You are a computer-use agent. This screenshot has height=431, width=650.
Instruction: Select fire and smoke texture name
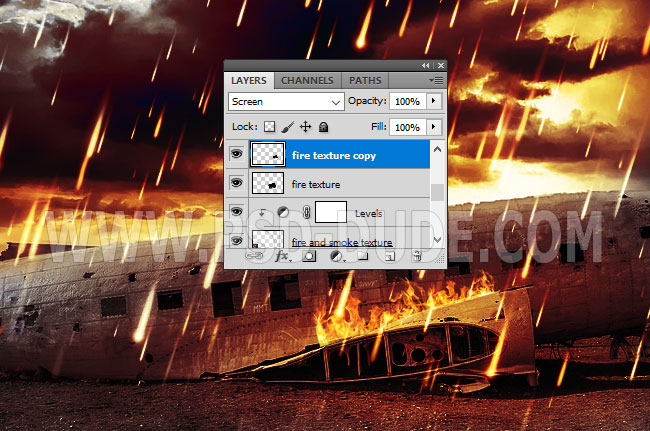click(x=342, y=242)
